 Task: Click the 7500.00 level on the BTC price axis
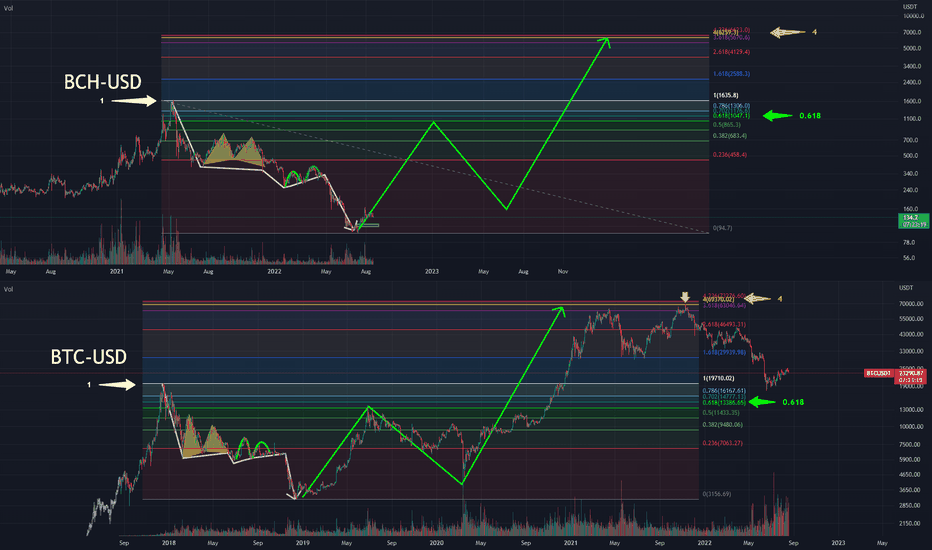[x=910, y=445]
